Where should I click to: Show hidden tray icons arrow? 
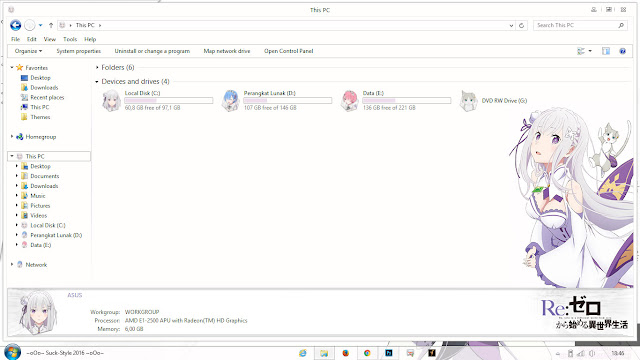[x=558, y=354]
